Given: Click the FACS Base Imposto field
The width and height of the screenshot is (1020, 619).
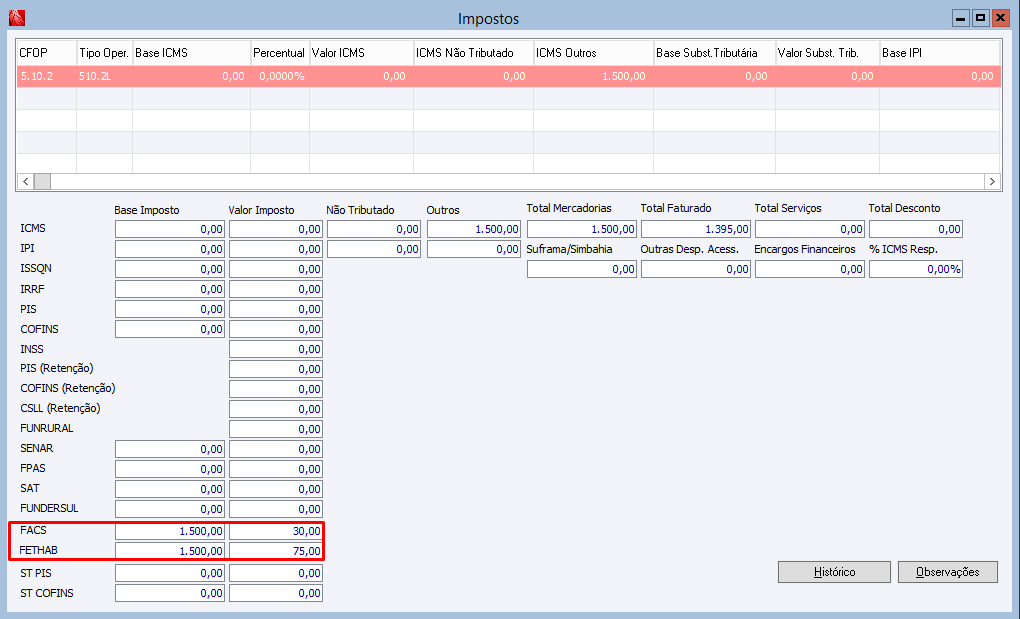Looking at the screenshot, I should pyautogui.click(x=170, y=531).
